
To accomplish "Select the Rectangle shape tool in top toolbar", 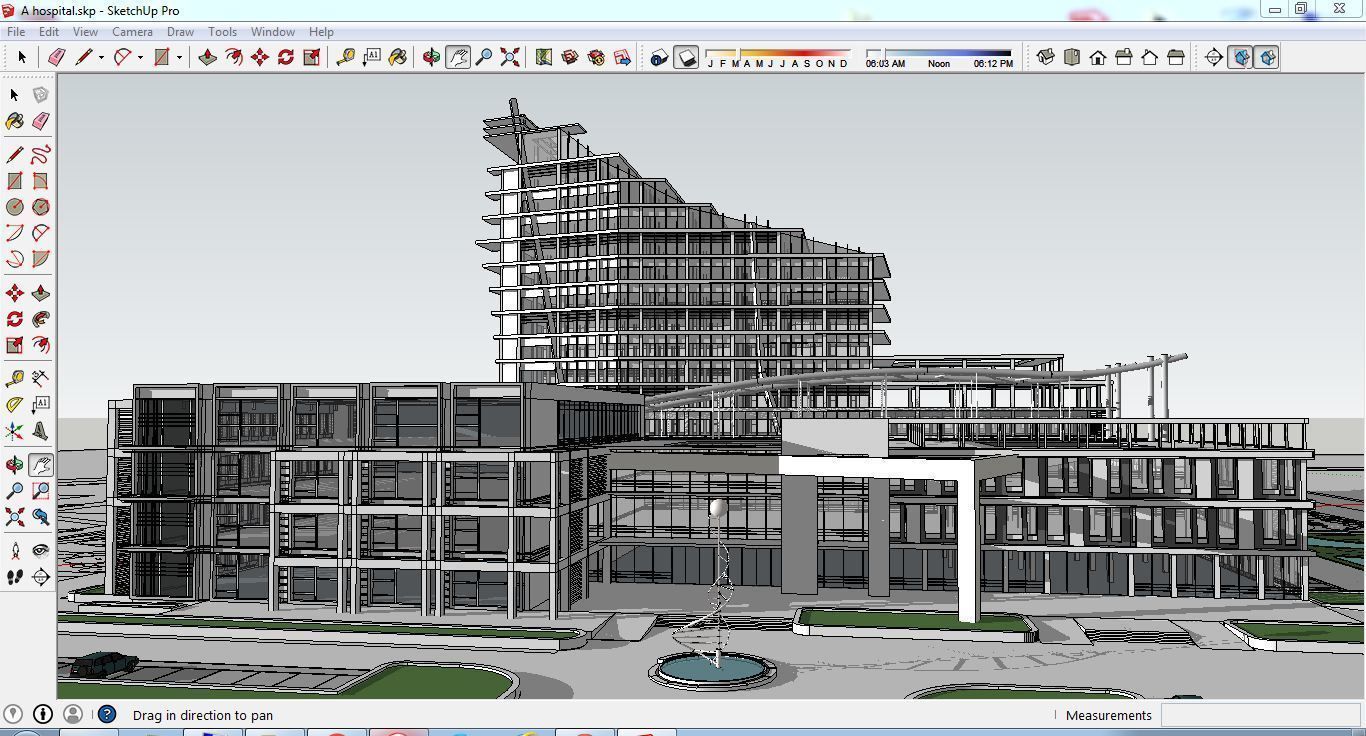I will tap(161, 58).
